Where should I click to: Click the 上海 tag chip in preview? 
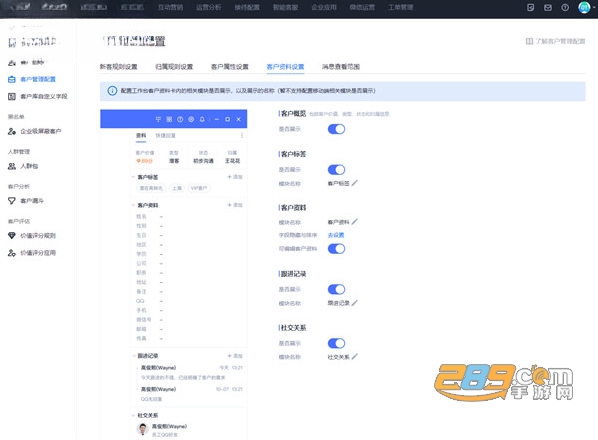coord(177,188)
